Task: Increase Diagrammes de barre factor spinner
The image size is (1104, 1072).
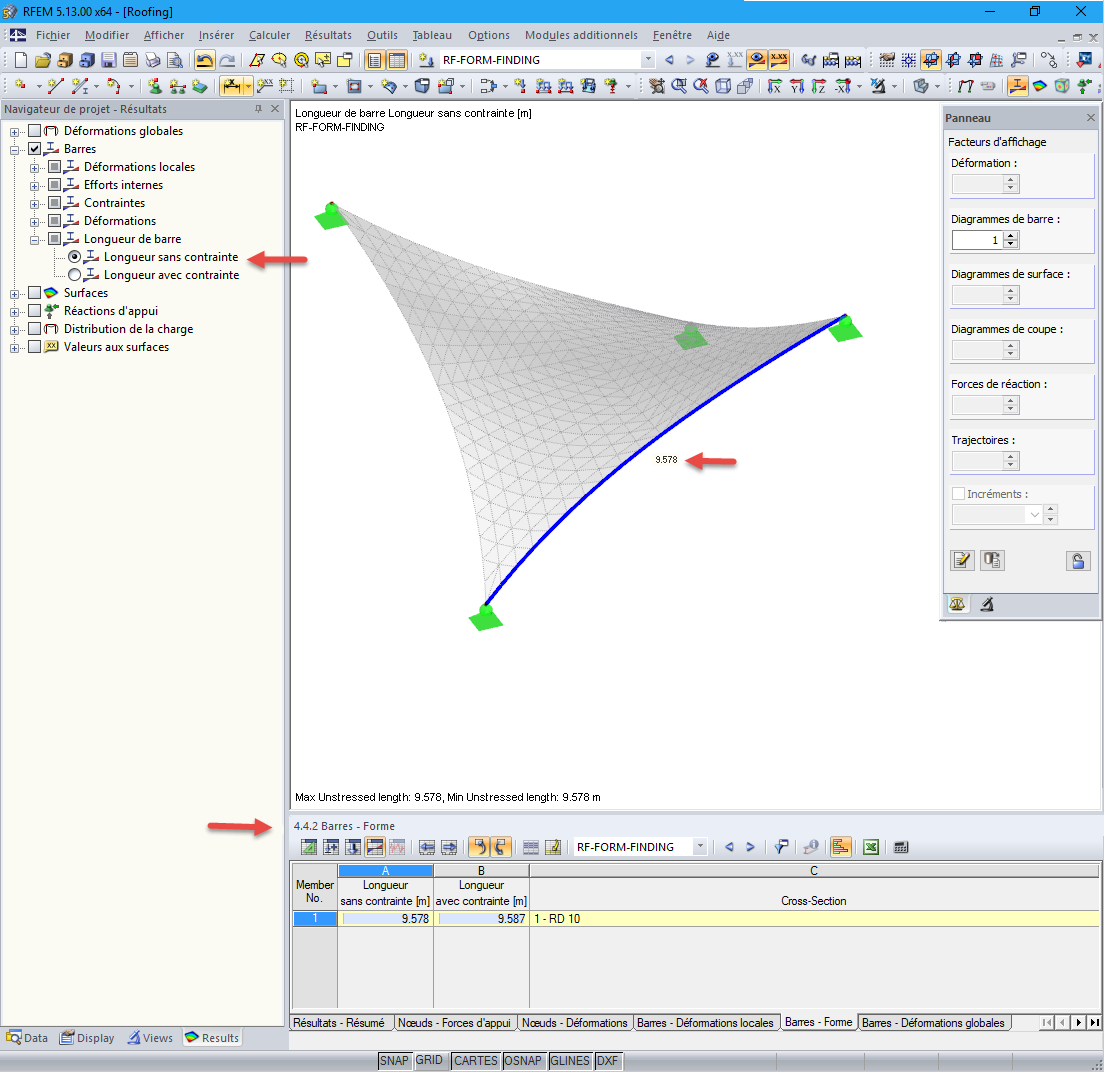Action: (1011, 236)
